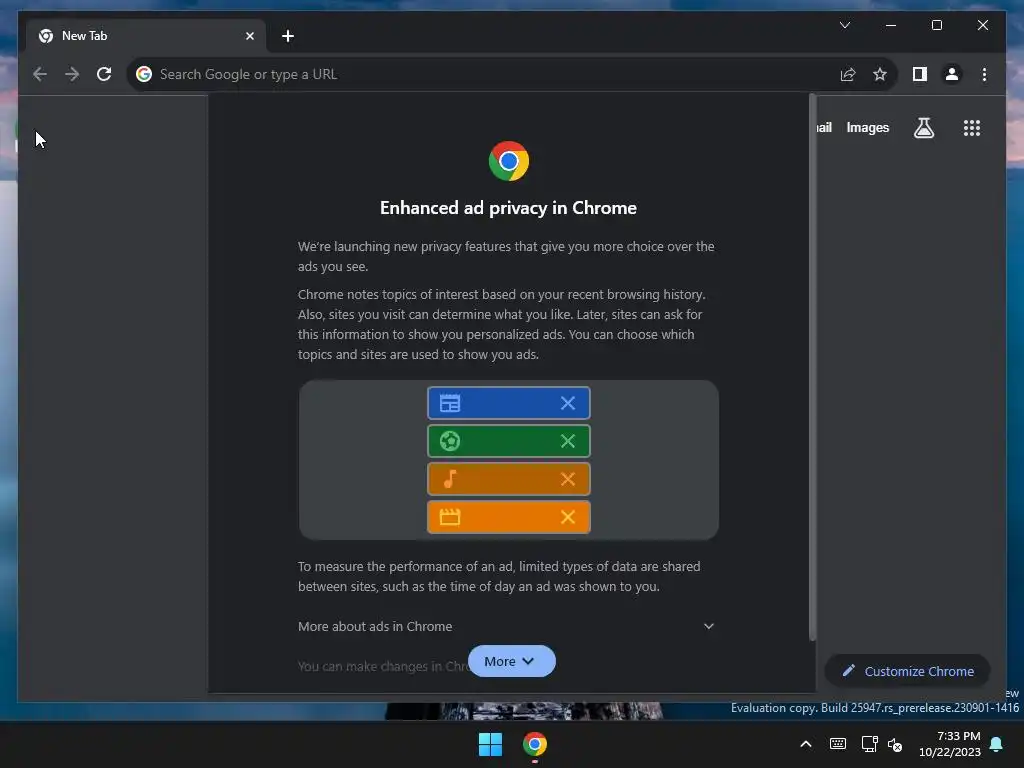
Task: Click the share page icon
Action: click(x=848, y=74)
